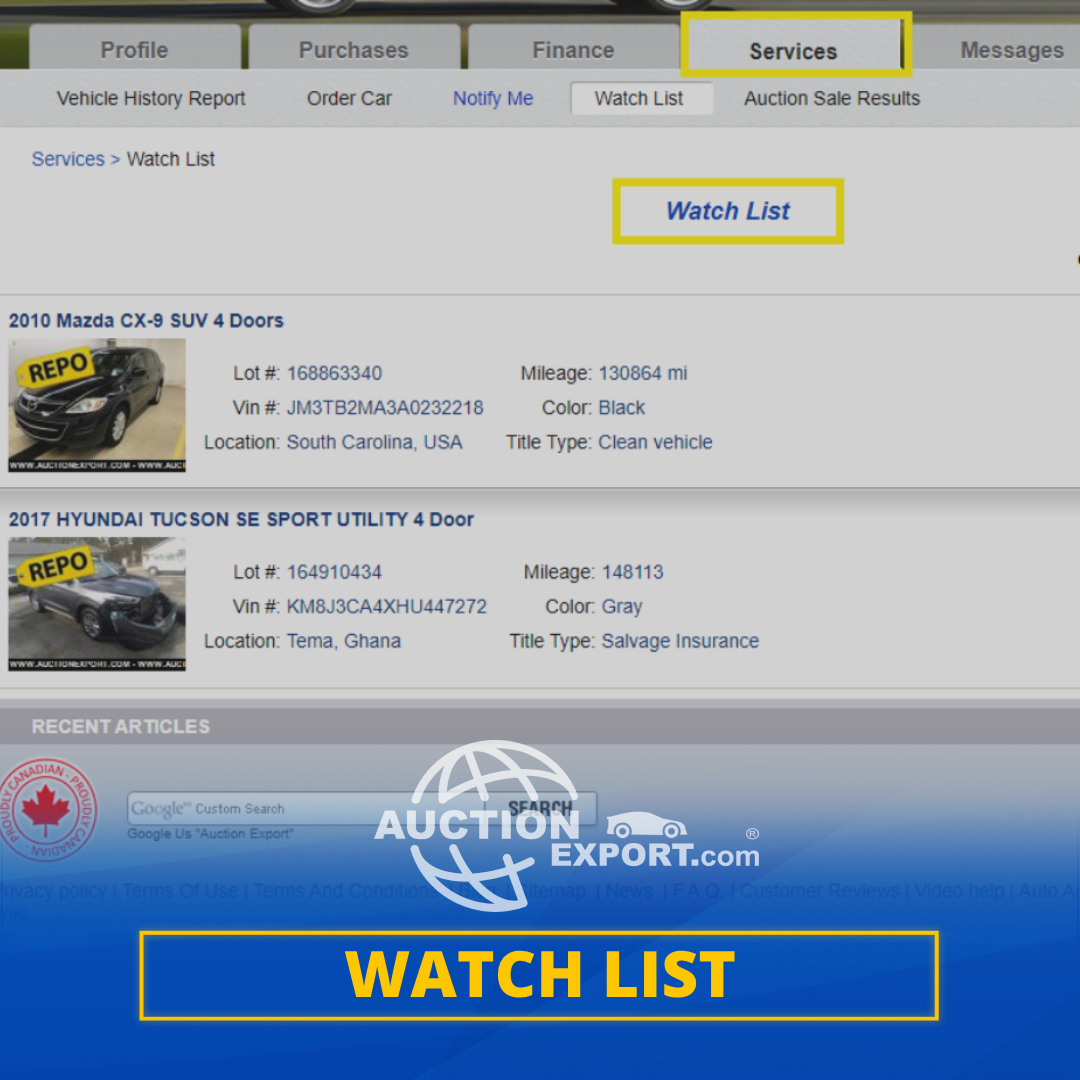The image size is (1080, 1080).
Task: Click the Tema, Ghana location
Action: click(344, 641)
